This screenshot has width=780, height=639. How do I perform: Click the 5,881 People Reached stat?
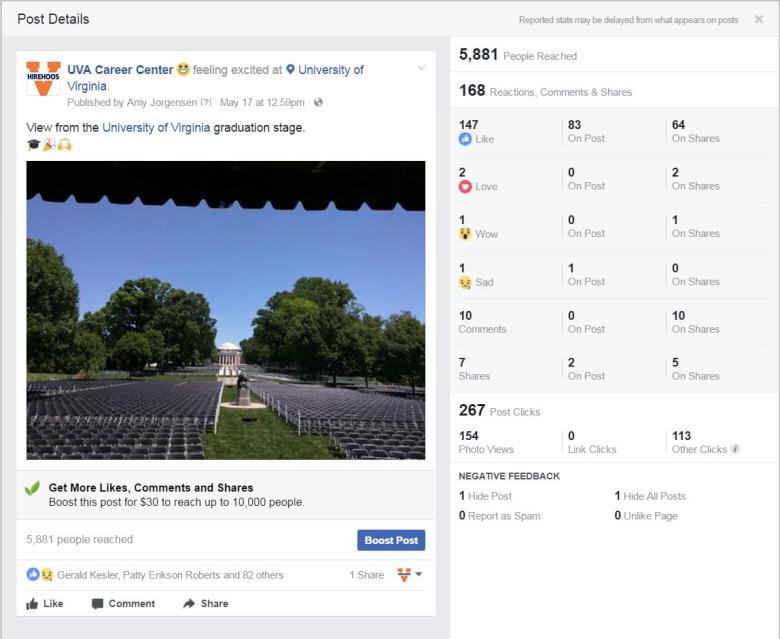518,55
